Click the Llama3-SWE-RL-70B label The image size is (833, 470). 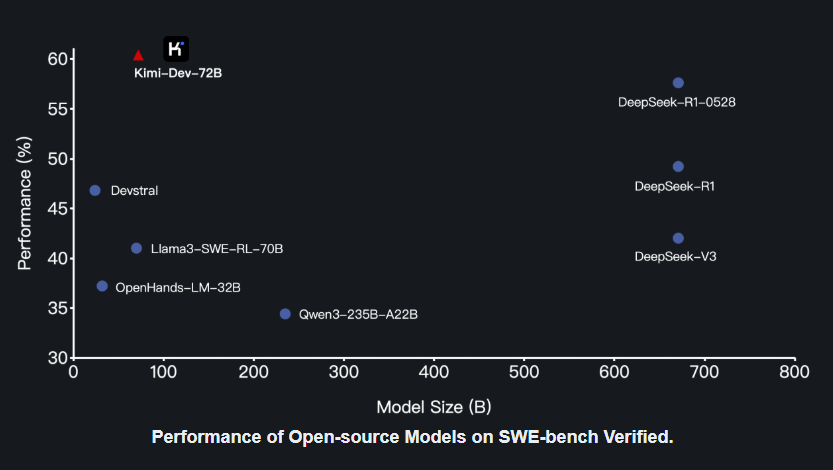217,248
